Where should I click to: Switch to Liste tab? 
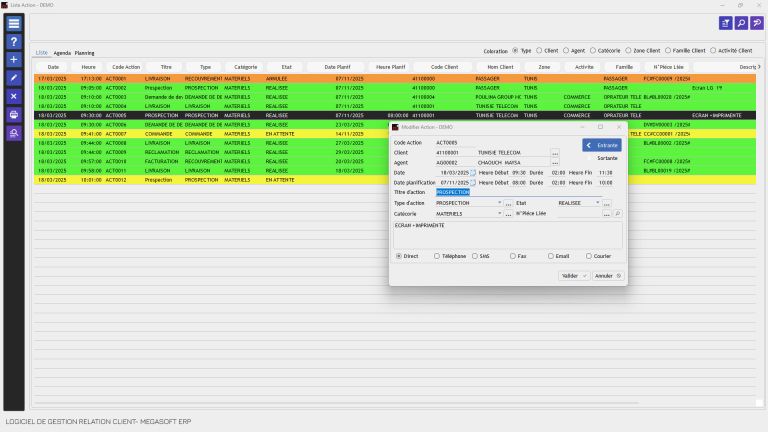click(x=42, y=52)
